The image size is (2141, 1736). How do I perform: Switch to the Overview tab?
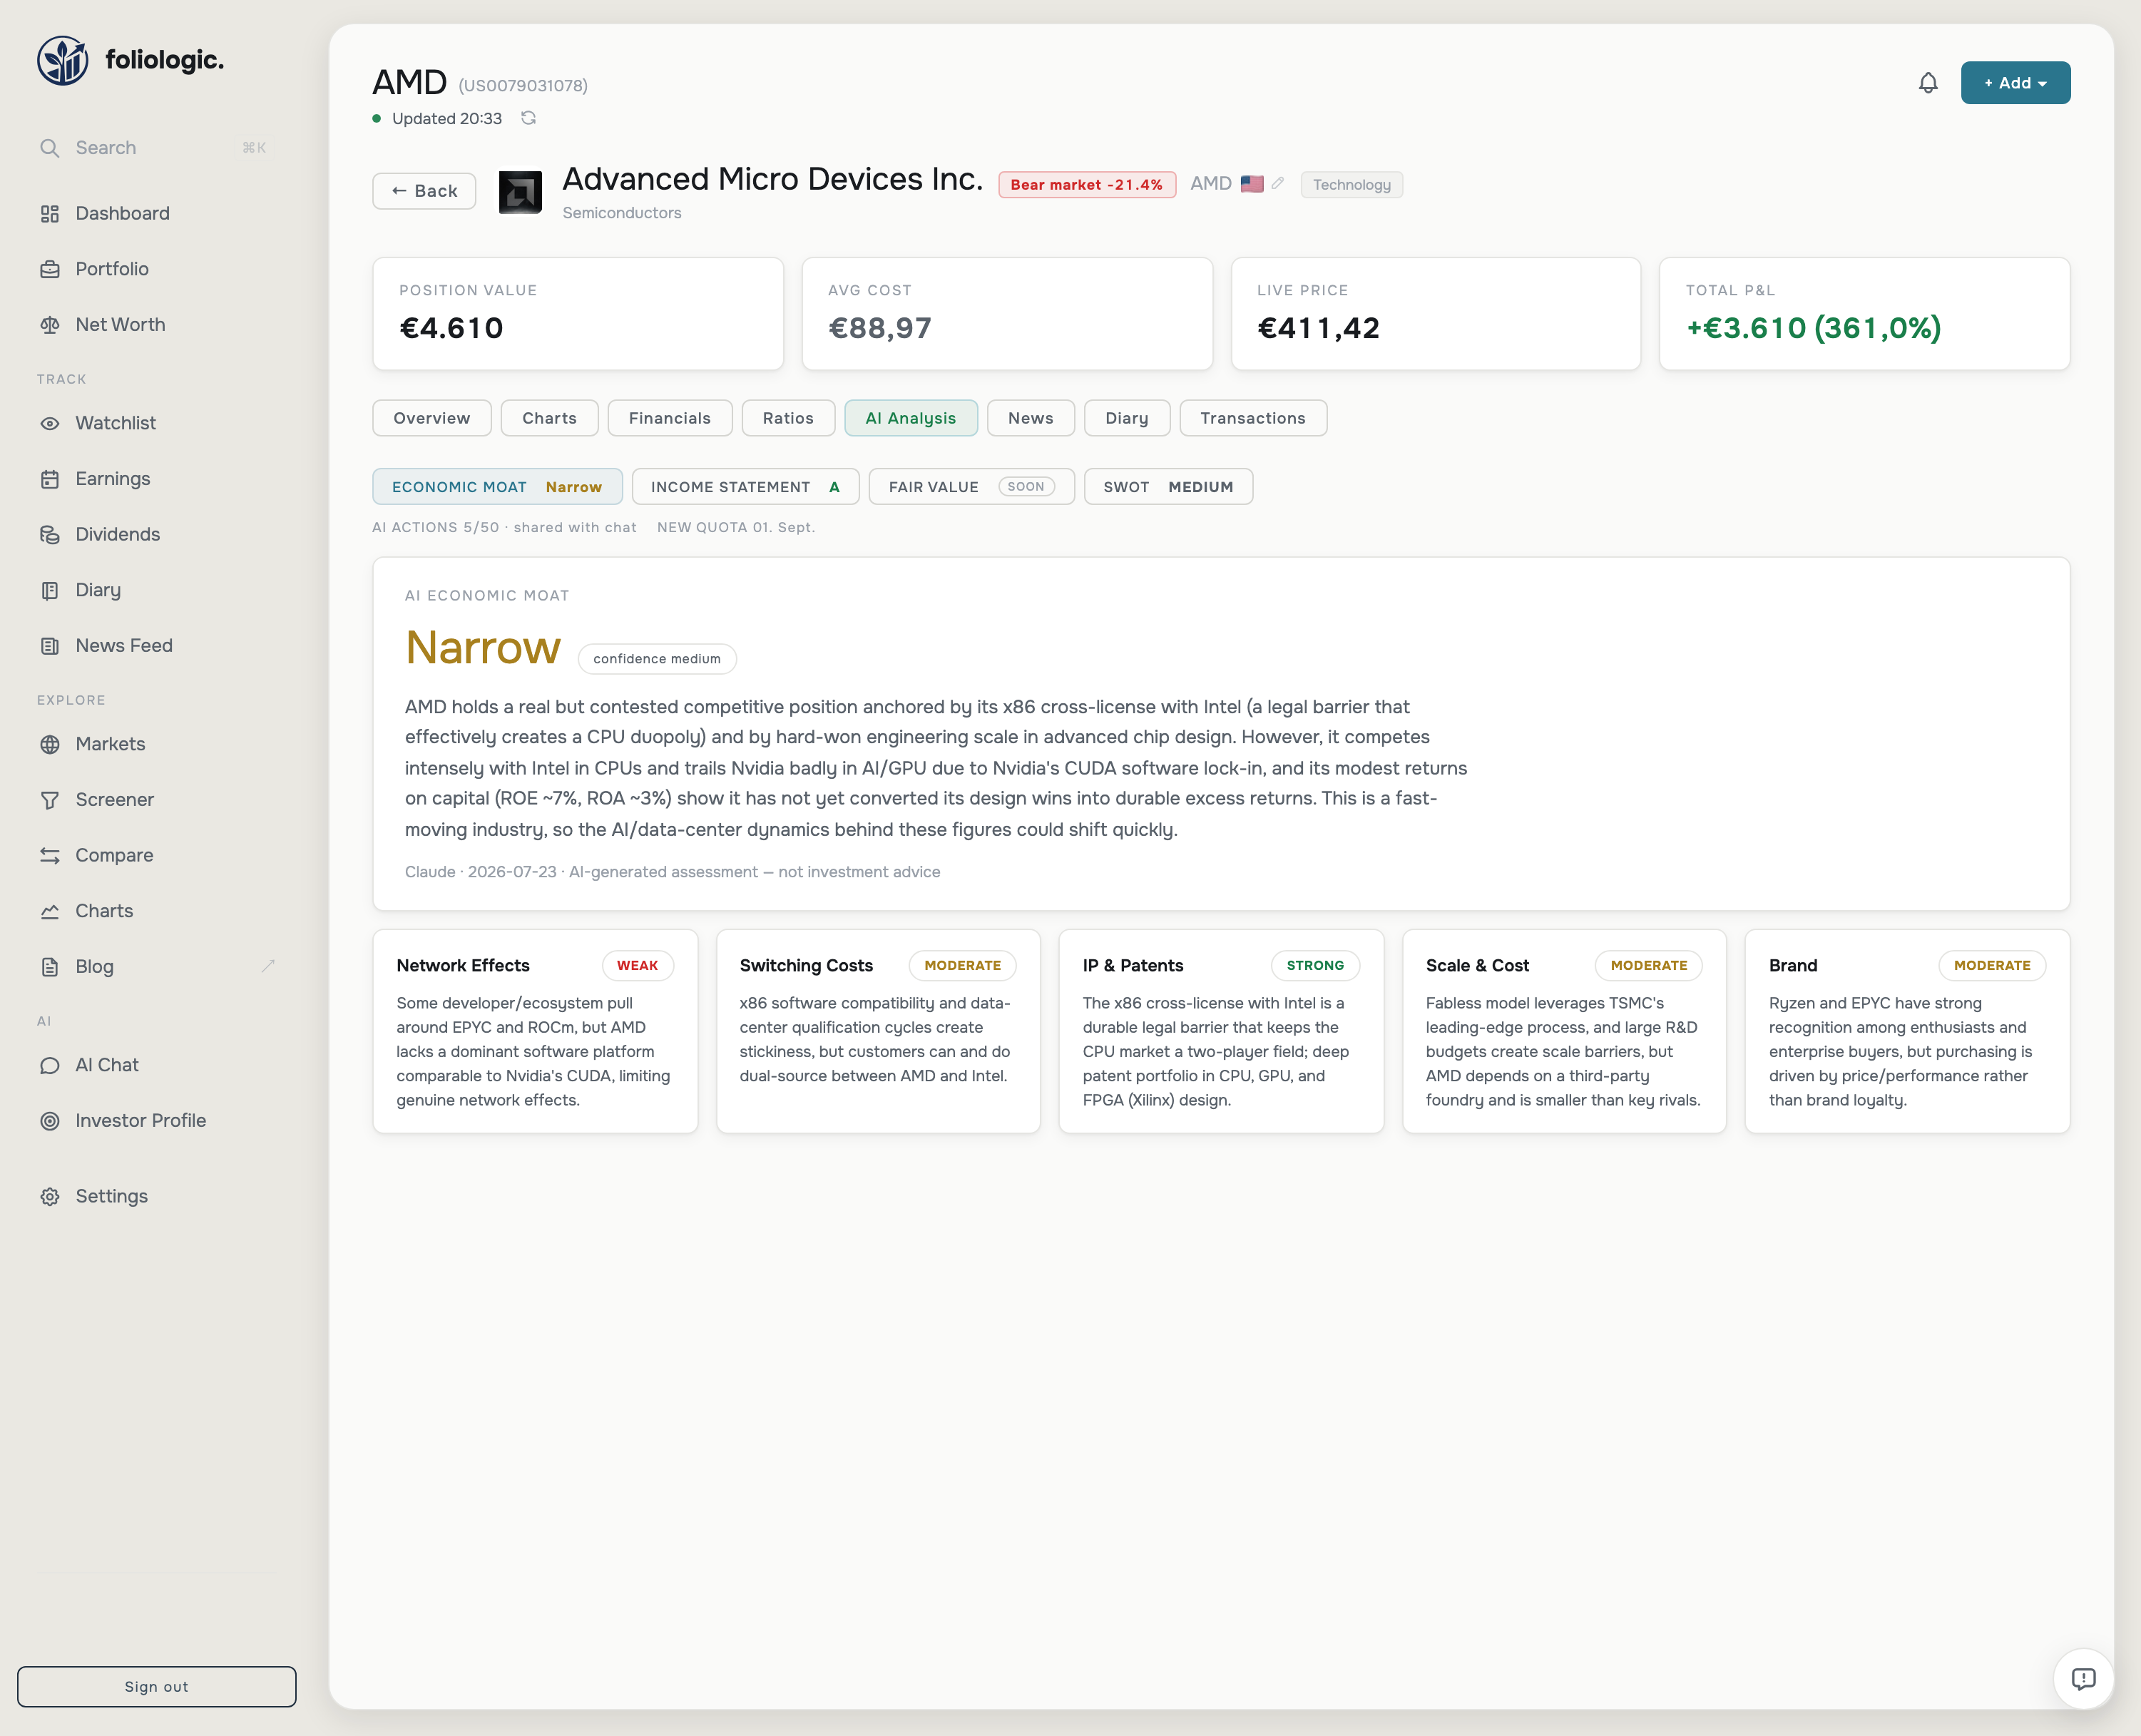pos(432,418)
